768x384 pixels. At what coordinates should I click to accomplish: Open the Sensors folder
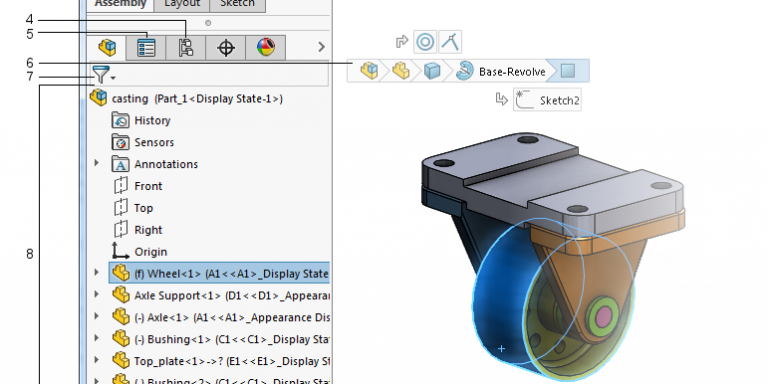(x=143, y=143)
